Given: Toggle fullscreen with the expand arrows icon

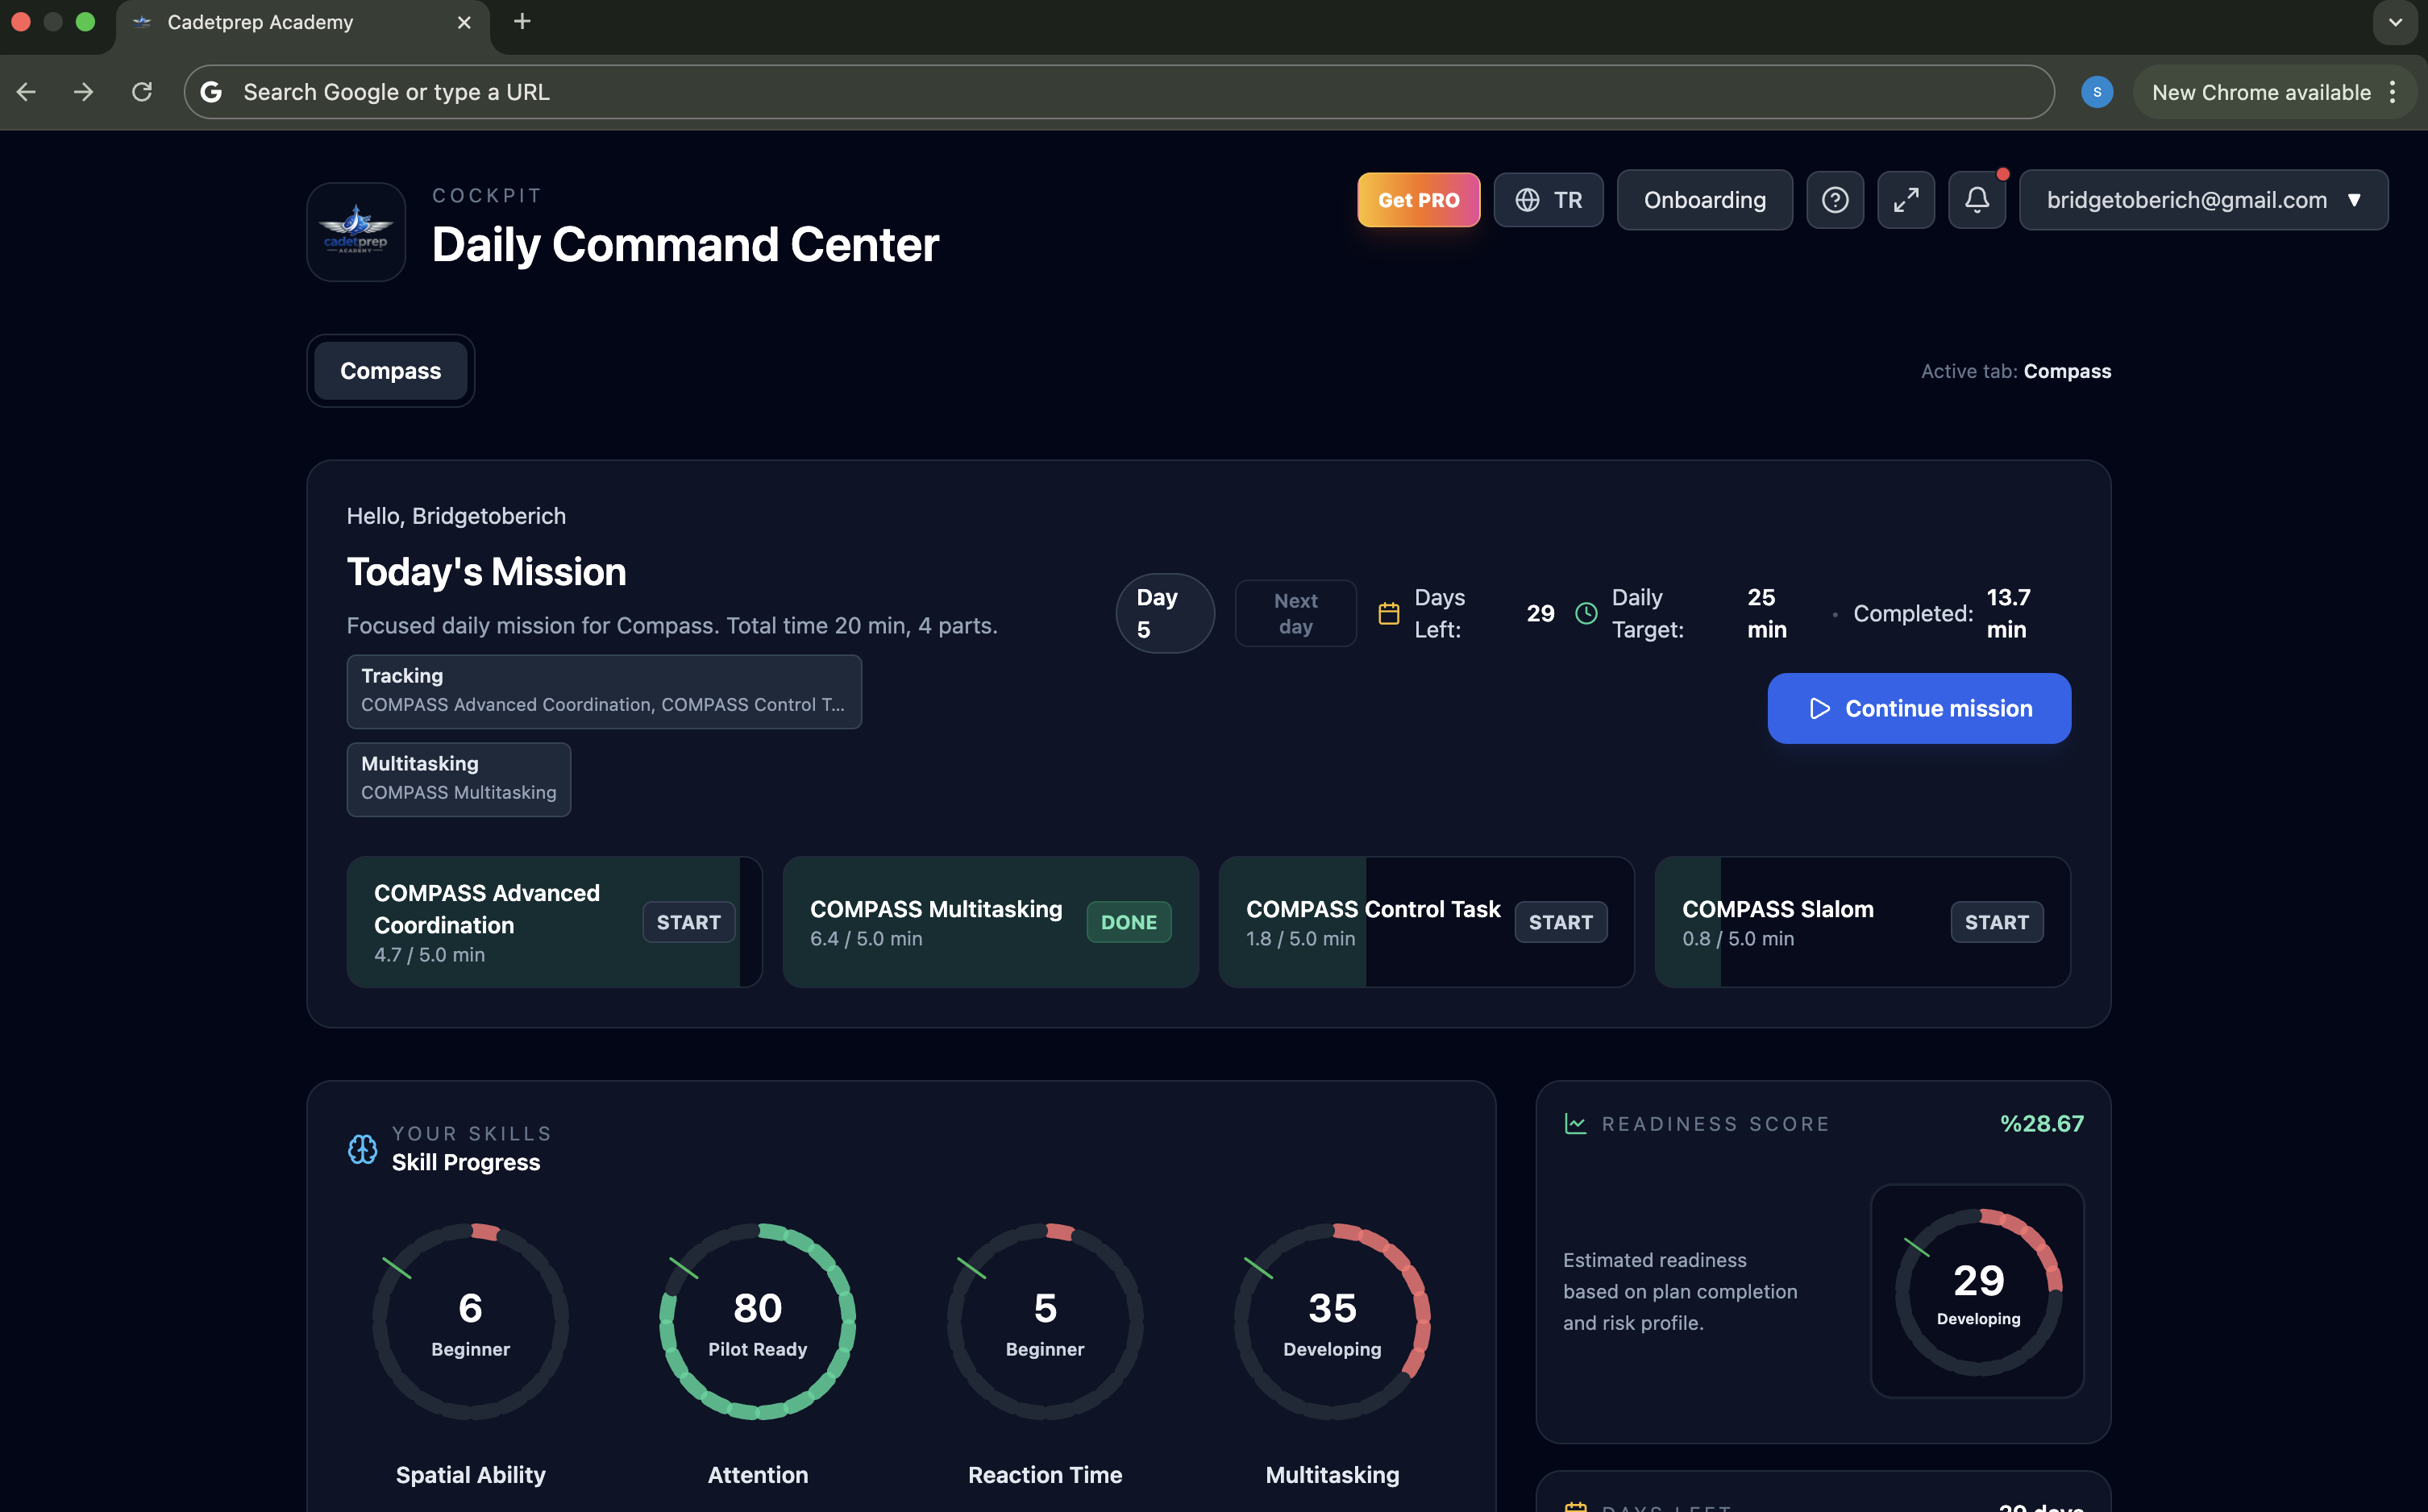Looking at the screenshot, I should tap(1905, 200).
